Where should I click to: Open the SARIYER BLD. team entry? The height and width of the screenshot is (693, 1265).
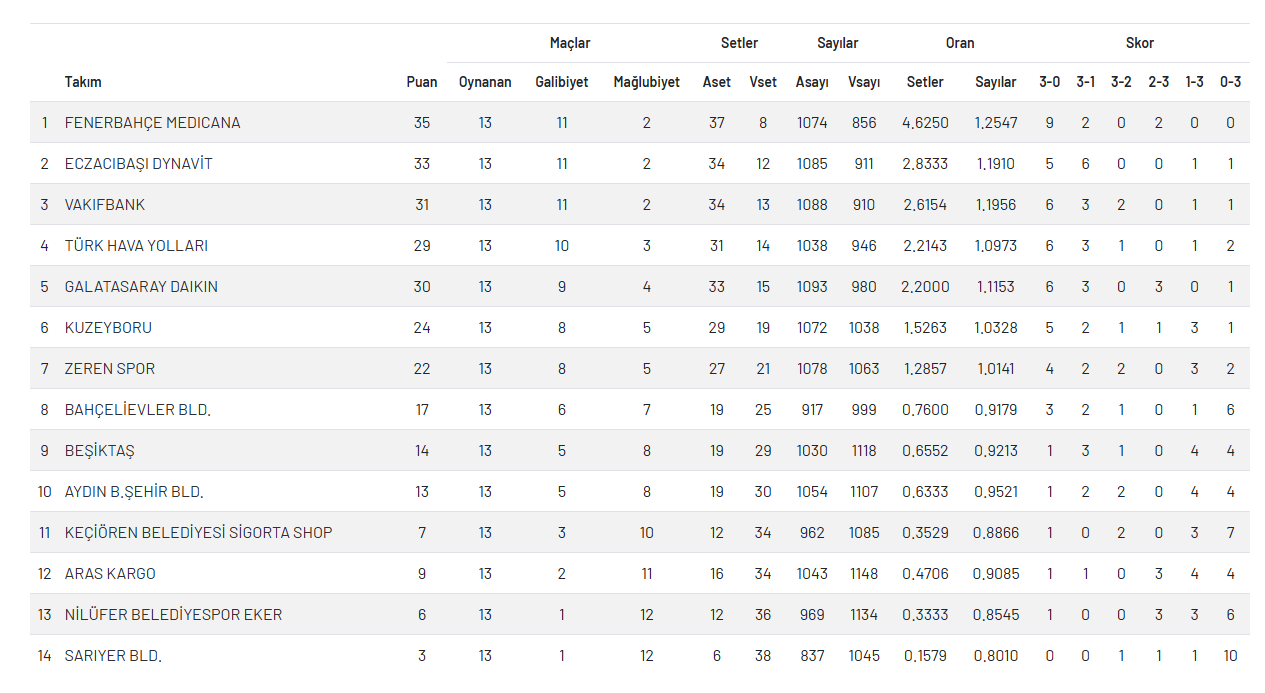point(113,656)
